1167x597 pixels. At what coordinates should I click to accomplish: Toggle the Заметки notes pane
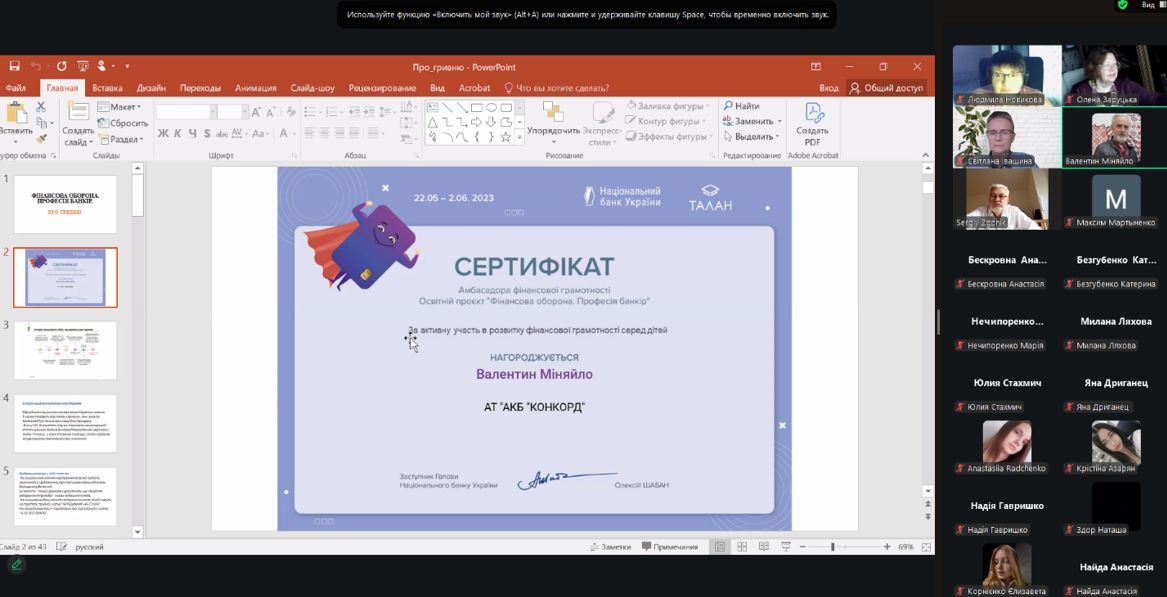[610, 547]
